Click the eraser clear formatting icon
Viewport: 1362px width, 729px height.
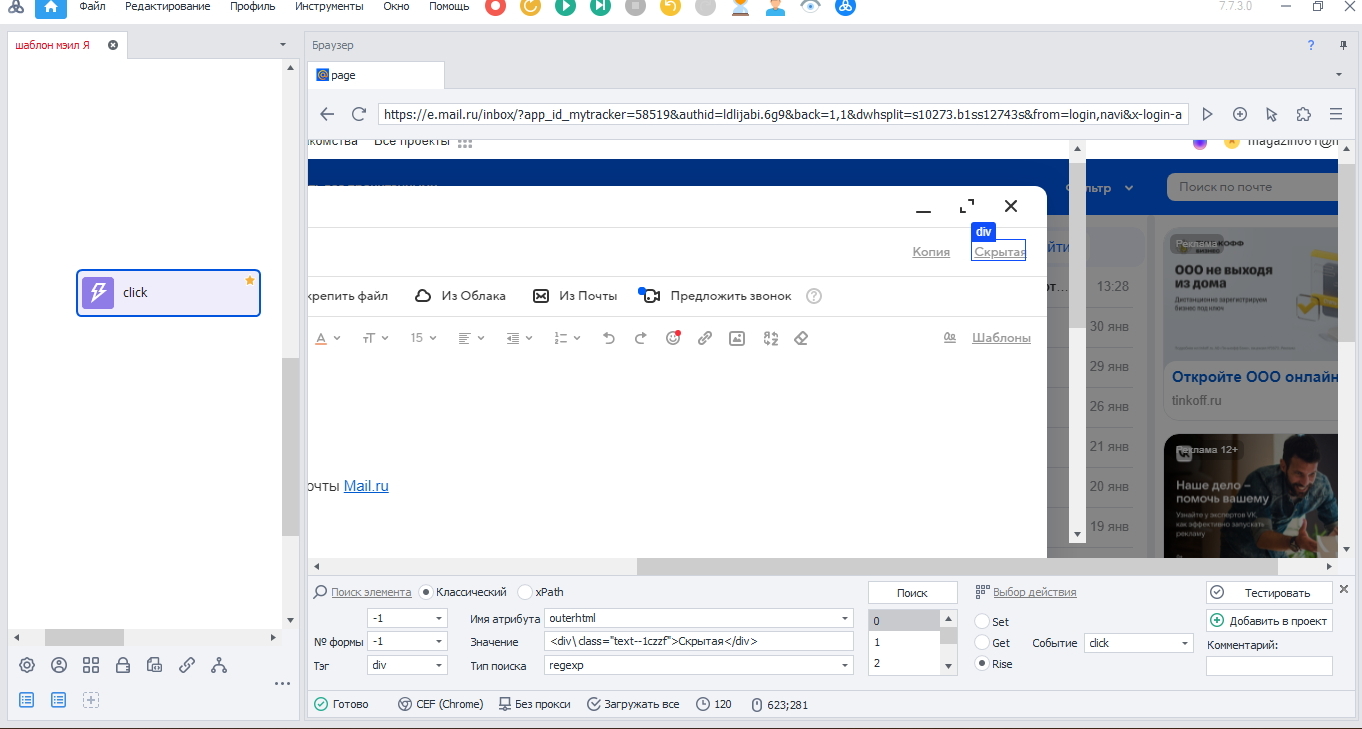coord(800,338)
